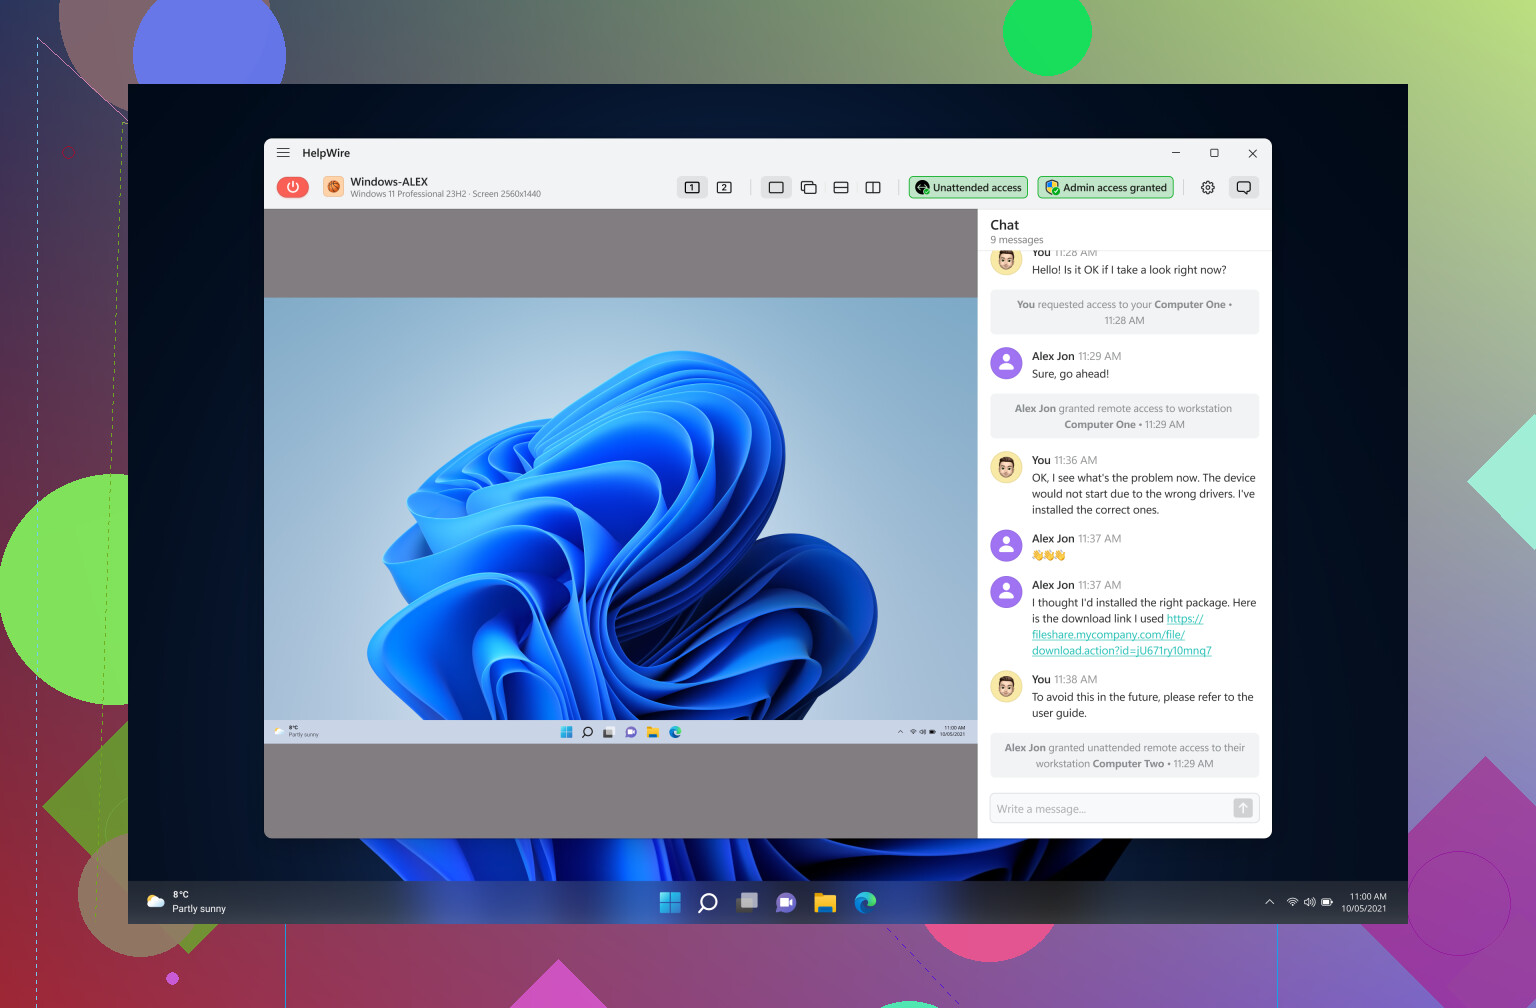Click the Unattended access badge
This screenshot has height=1008, width=1536.
coord(968,187)
